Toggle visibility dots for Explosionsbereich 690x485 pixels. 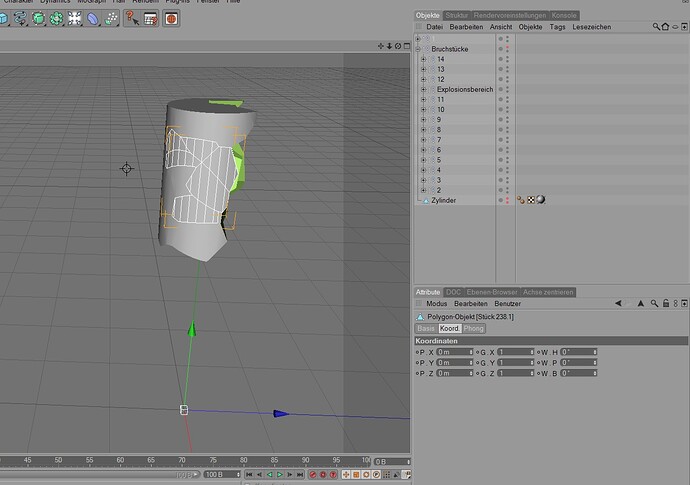click(x=507, y=89)
